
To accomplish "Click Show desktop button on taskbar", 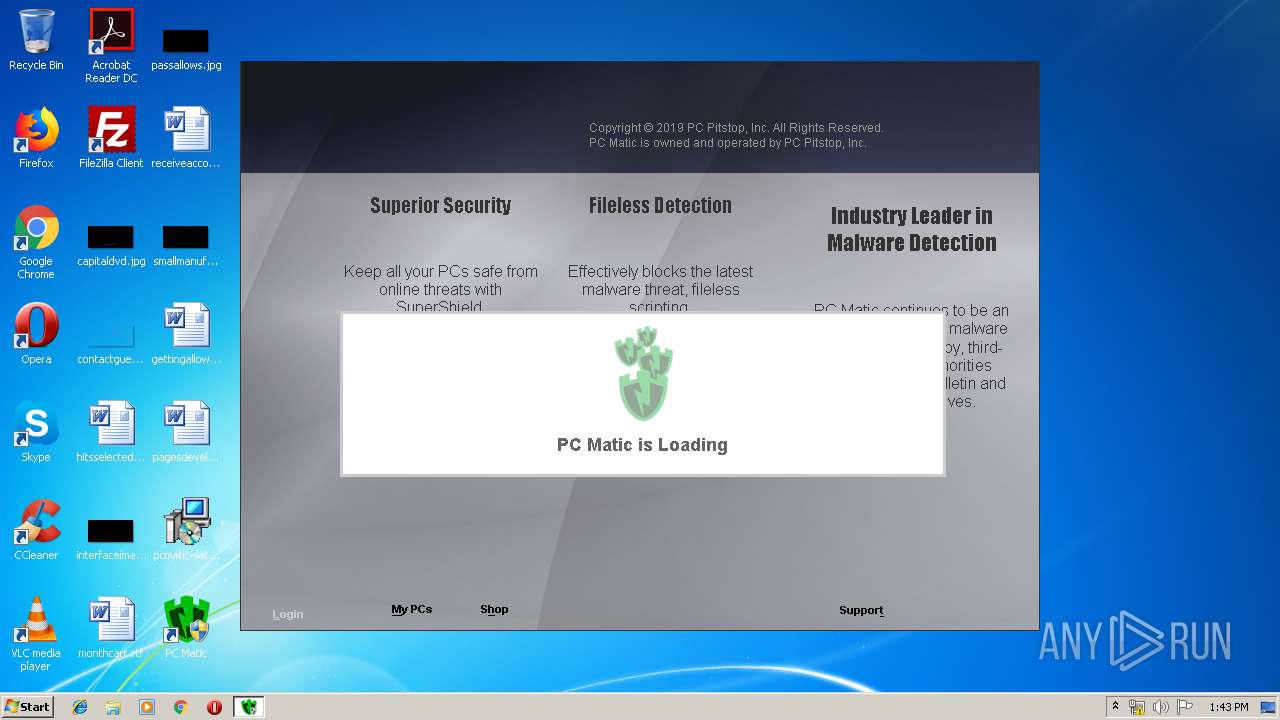I will [1269, 707].
